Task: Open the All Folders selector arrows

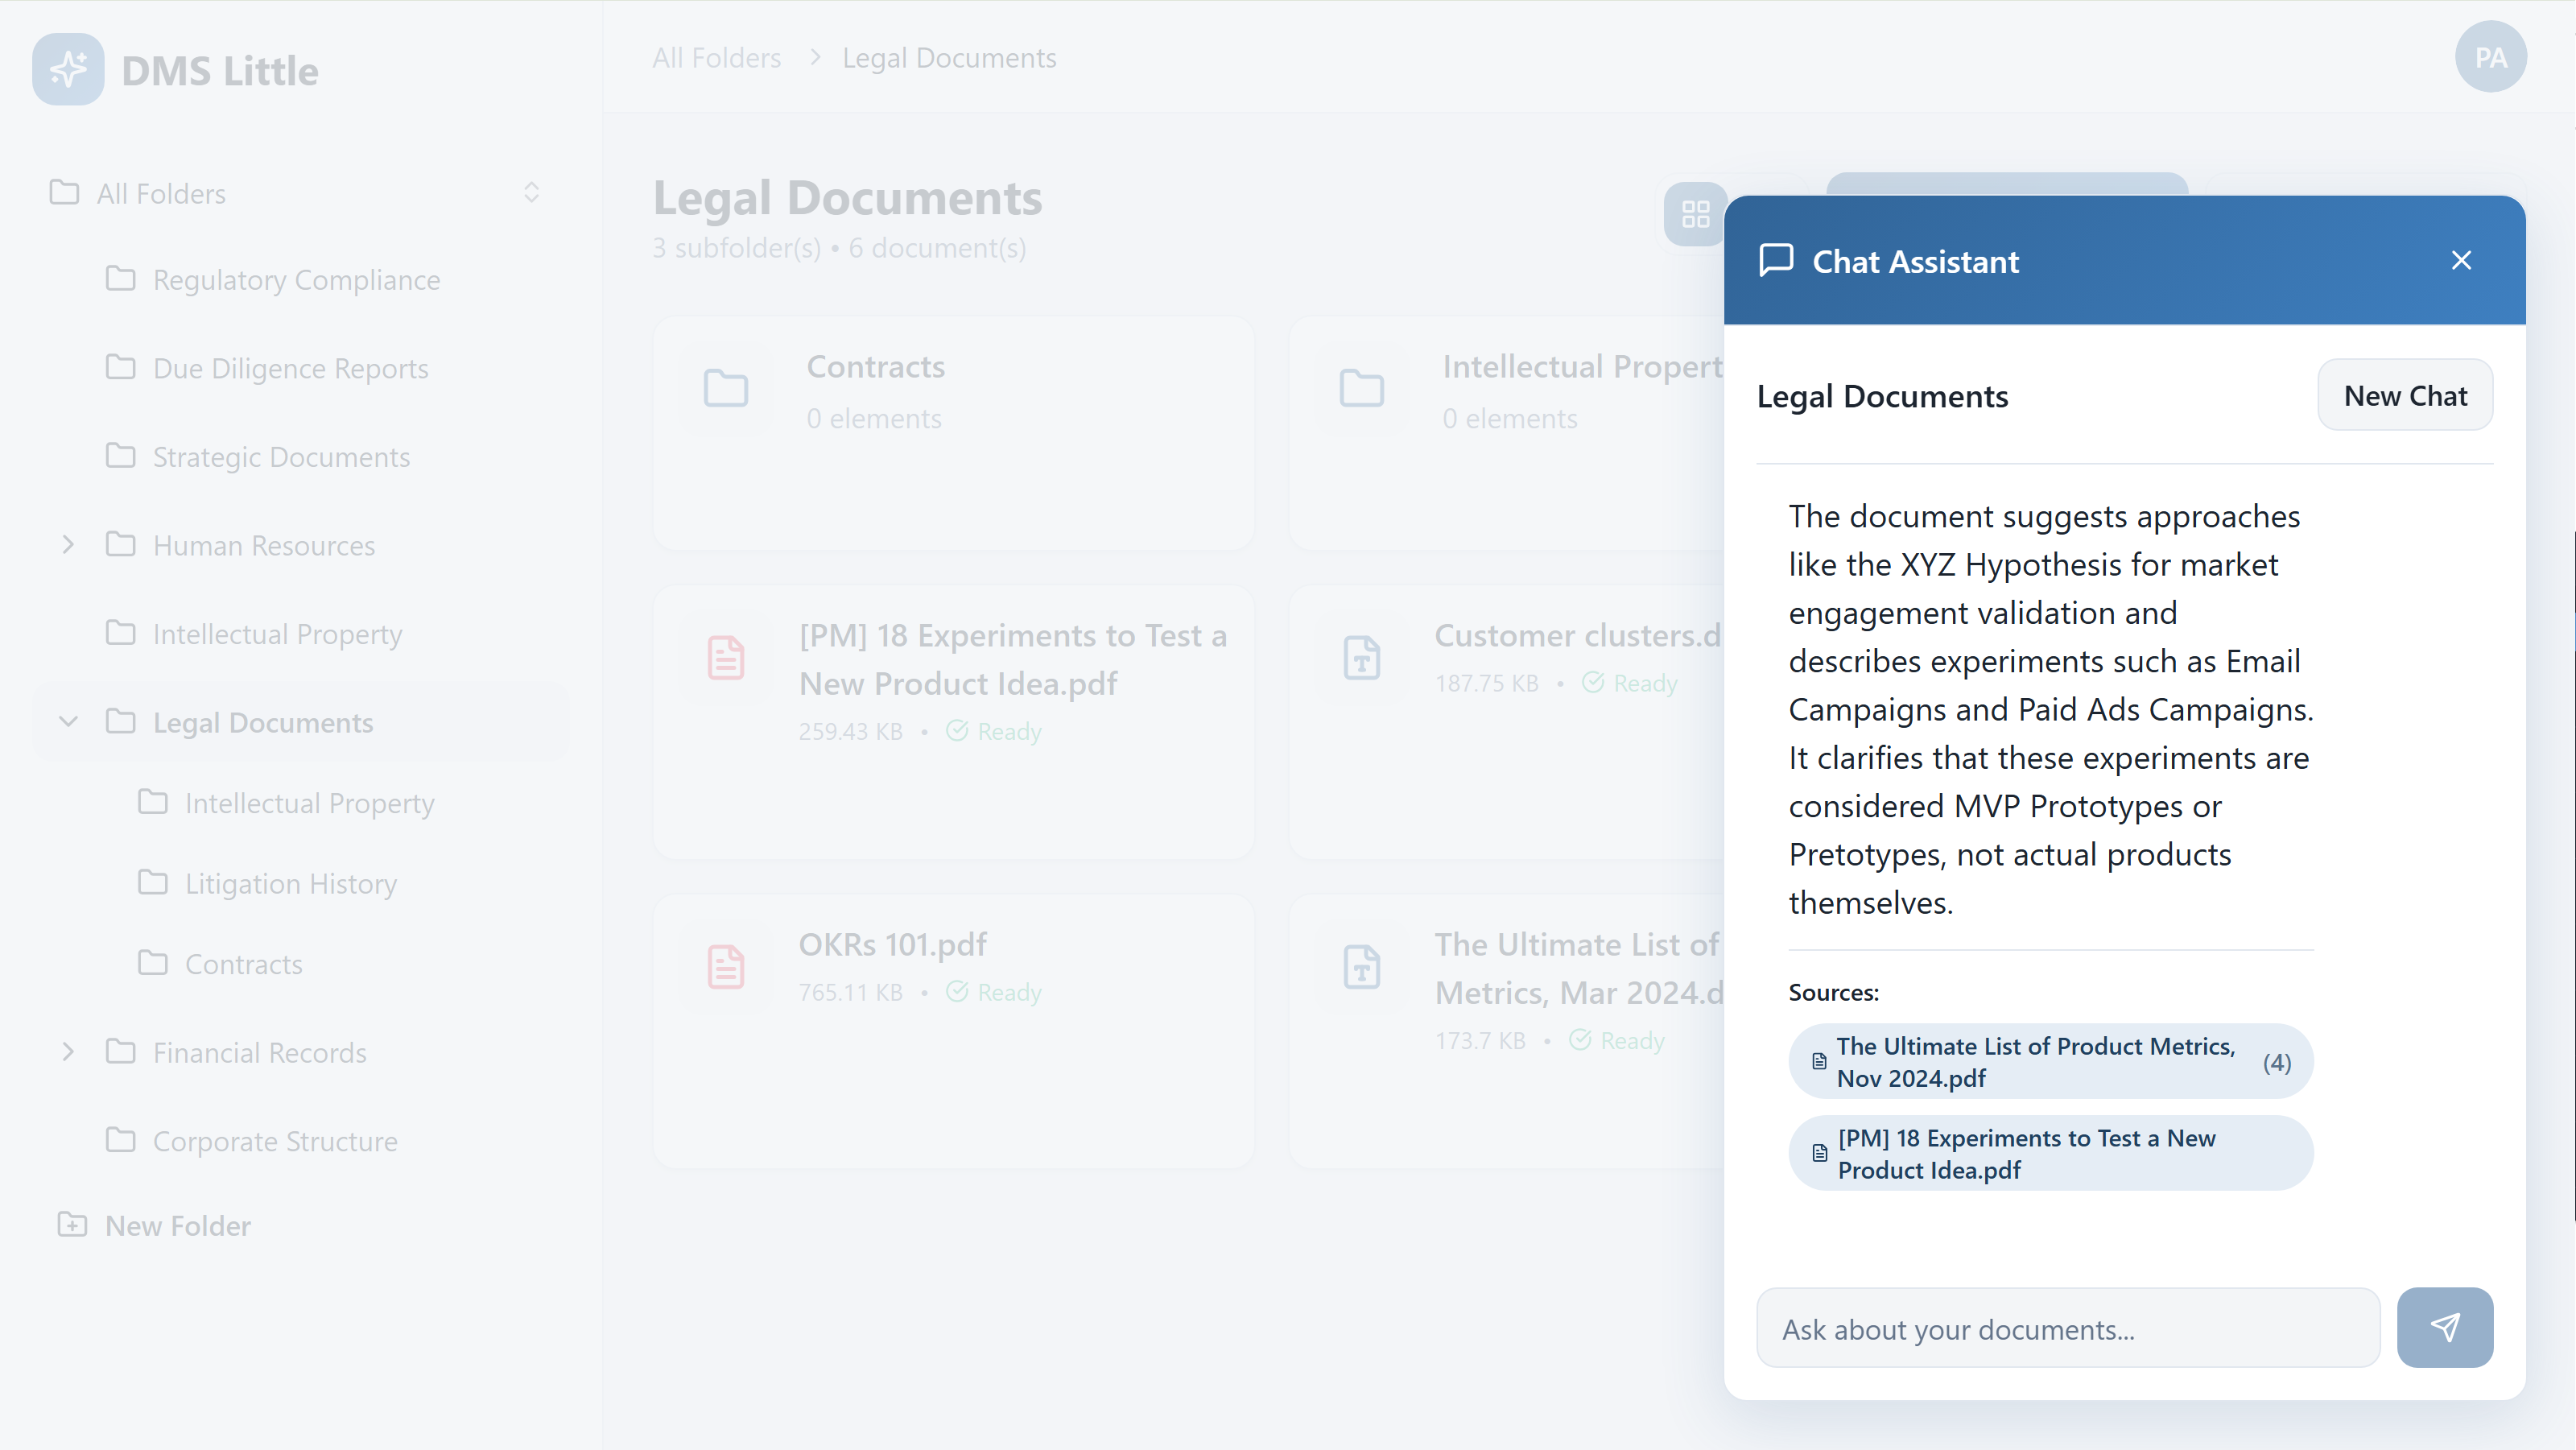Action: (x=531, y=192)
